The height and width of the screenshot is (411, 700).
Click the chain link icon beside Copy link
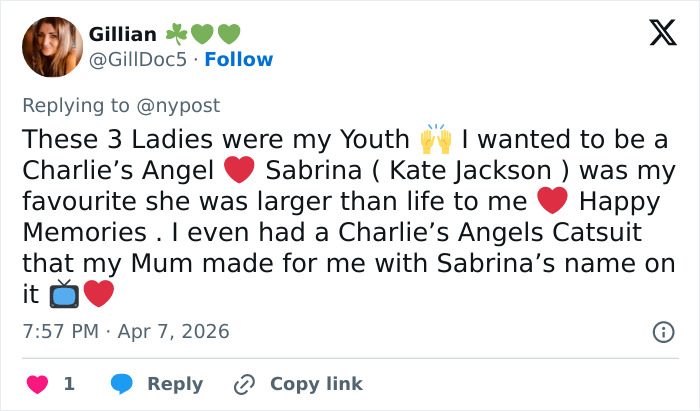click(x=244, y=384)
